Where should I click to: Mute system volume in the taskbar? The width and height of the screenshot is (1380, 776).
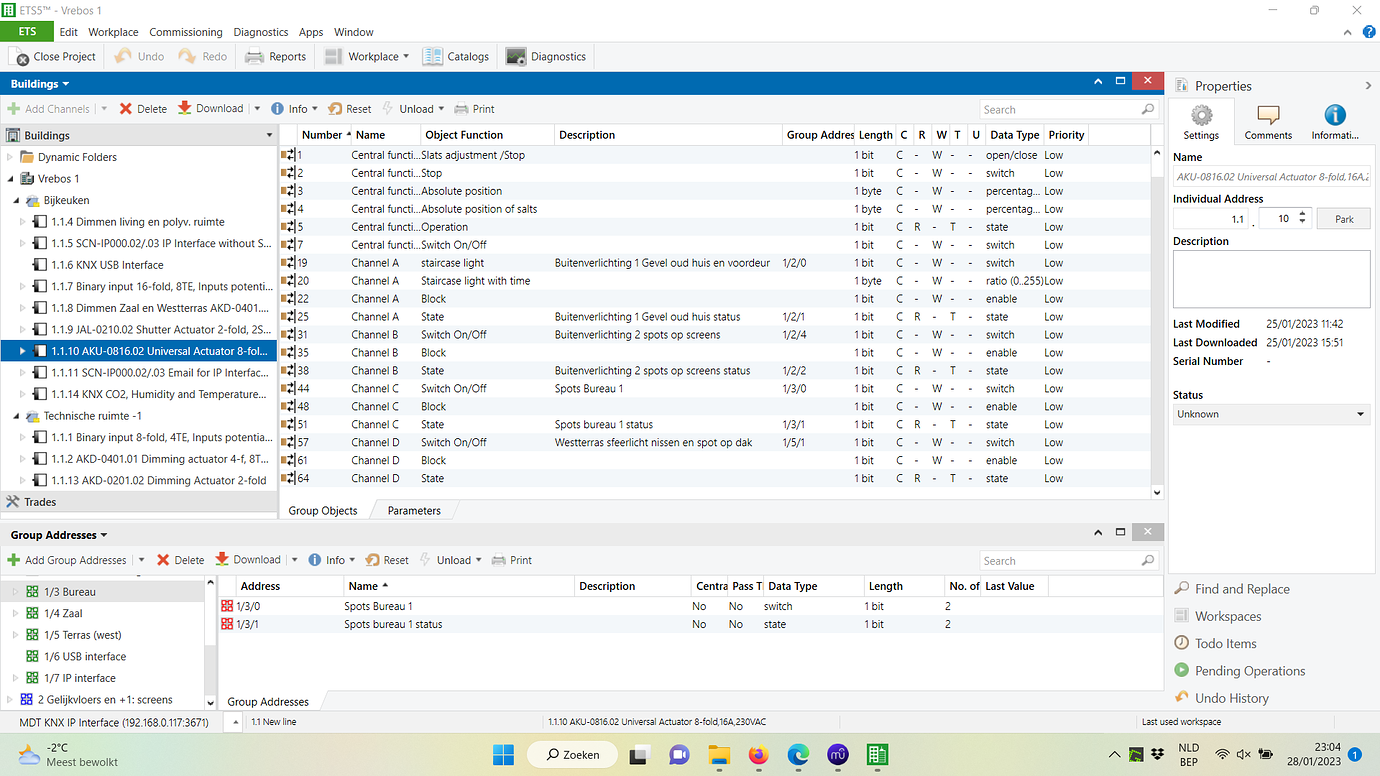(1243, 754)
